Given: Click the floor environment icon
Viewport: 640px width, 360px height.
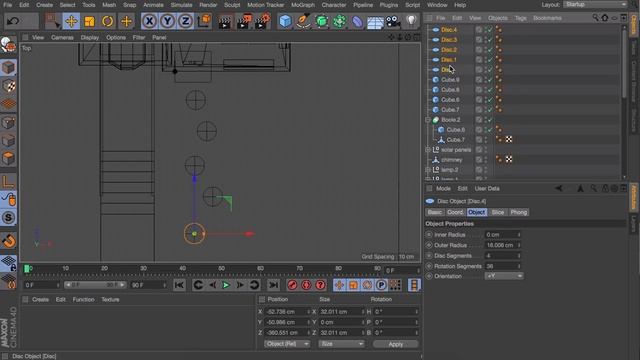Looking at the screenshot, I should point(375,21).
